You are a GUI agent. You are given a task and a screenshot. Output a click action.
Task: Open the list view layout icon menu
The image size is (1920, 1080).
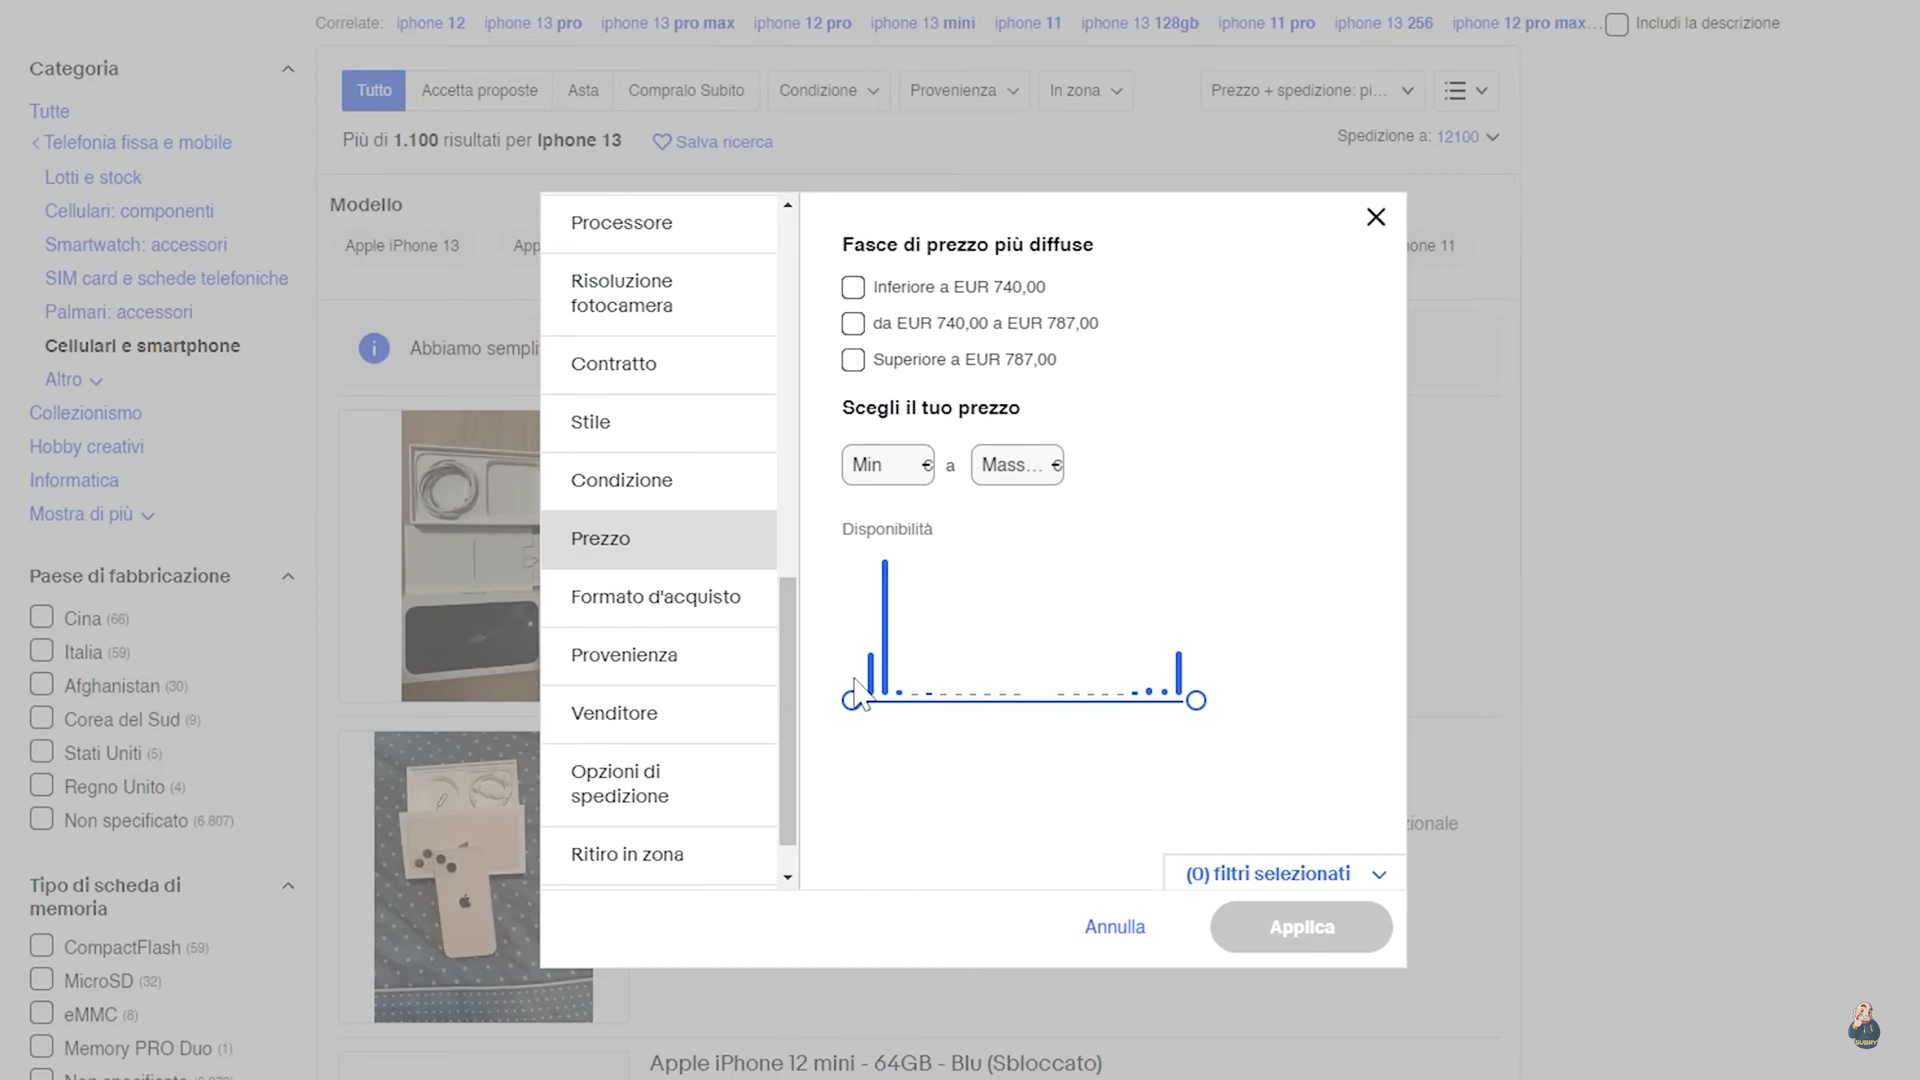click(1466, 91)
